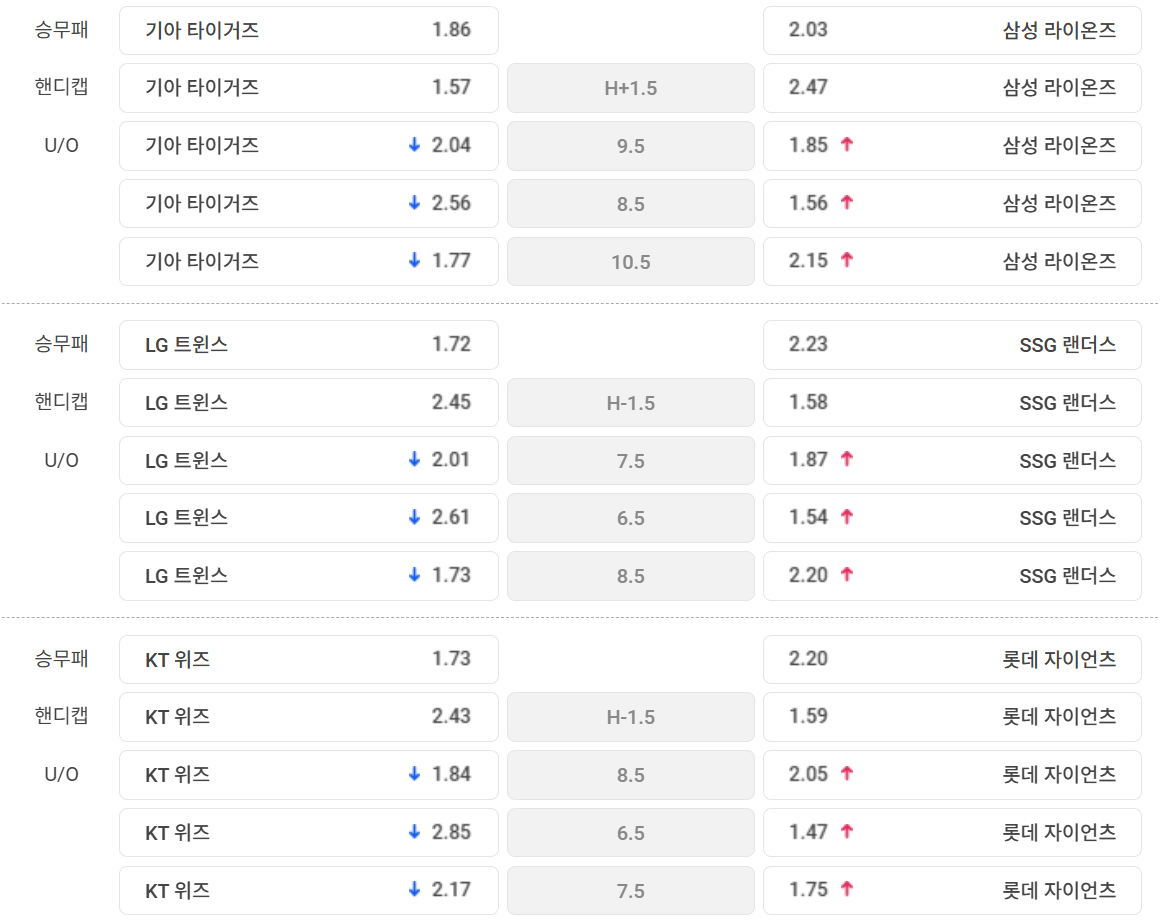This screenshot has width=1161, height=923.
Task: Choose SSG 랜더스 odds 1.87
Action: pos(952,460)
